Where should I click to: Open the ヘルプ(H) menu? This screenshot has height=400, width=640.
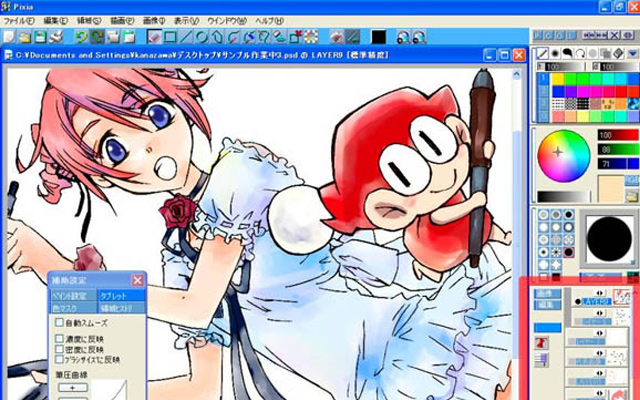coord(269,20)
